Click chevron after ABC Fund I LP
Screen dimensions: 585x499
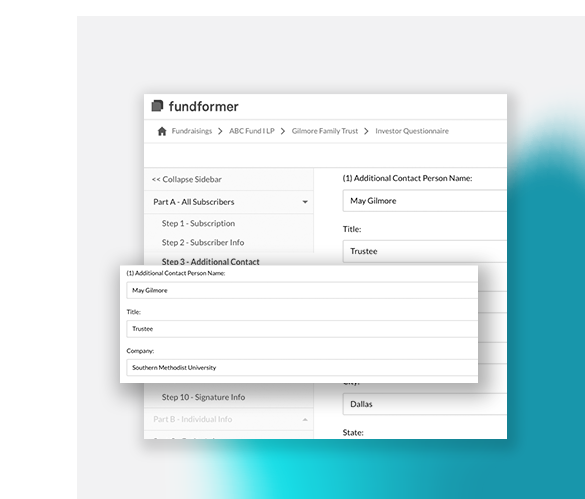click(283, 131)
